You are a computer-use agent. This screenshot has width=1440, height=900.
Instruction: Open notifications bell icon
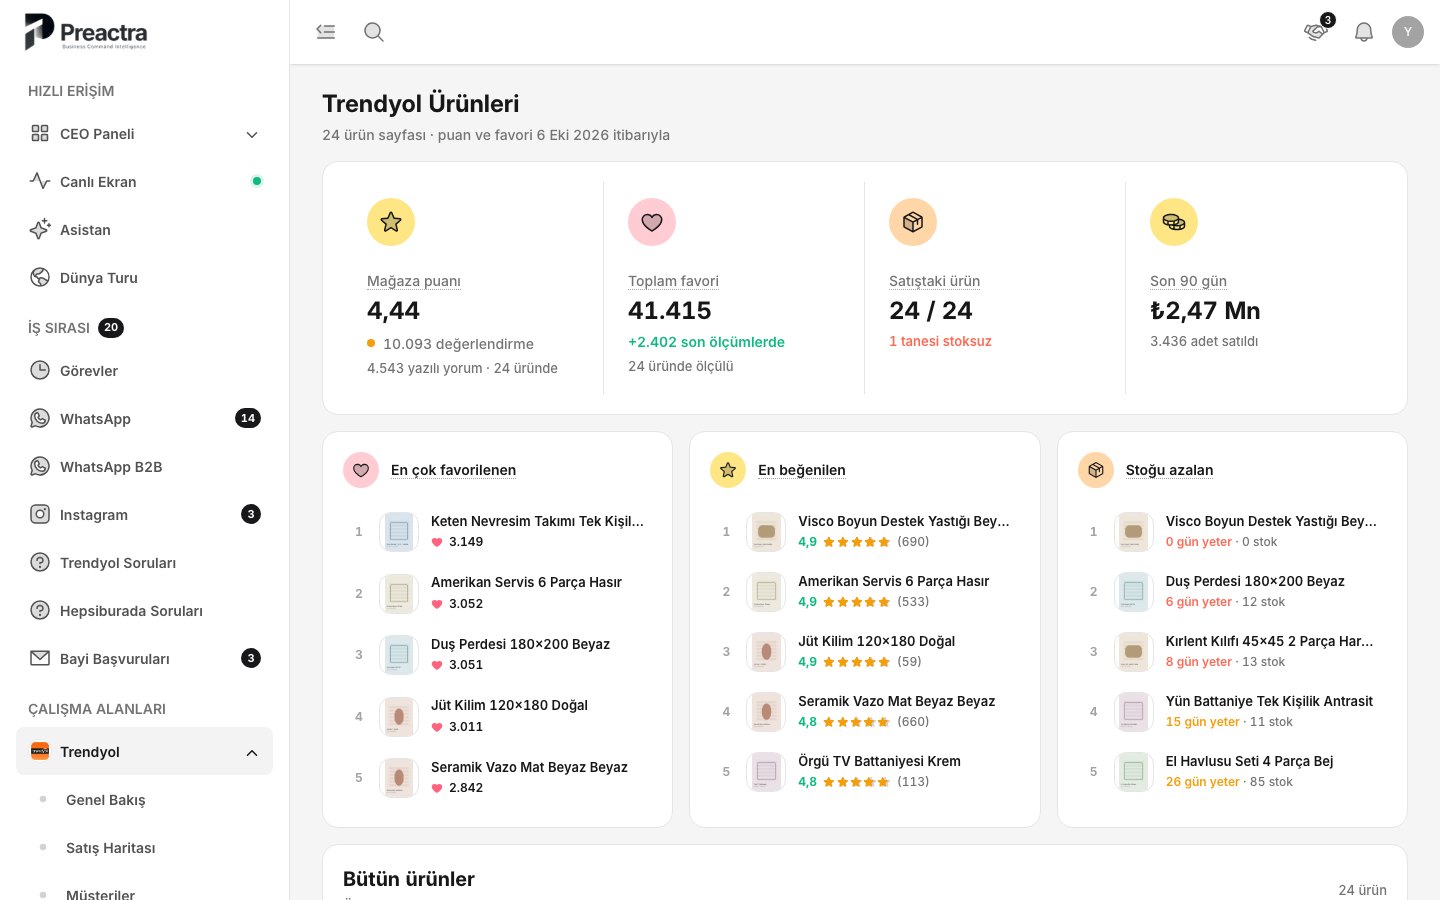(1364, 32)
